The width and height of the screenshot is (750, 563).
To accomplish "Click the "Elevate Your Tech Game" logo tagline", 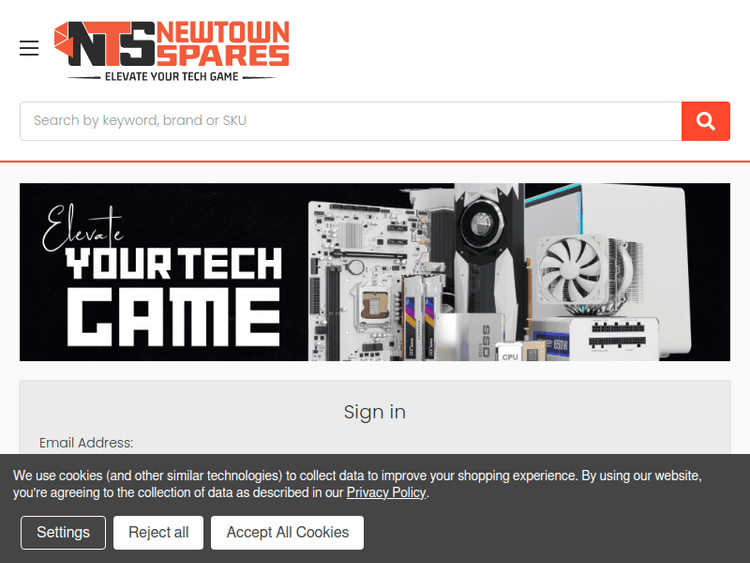I will tap(172, 77).
